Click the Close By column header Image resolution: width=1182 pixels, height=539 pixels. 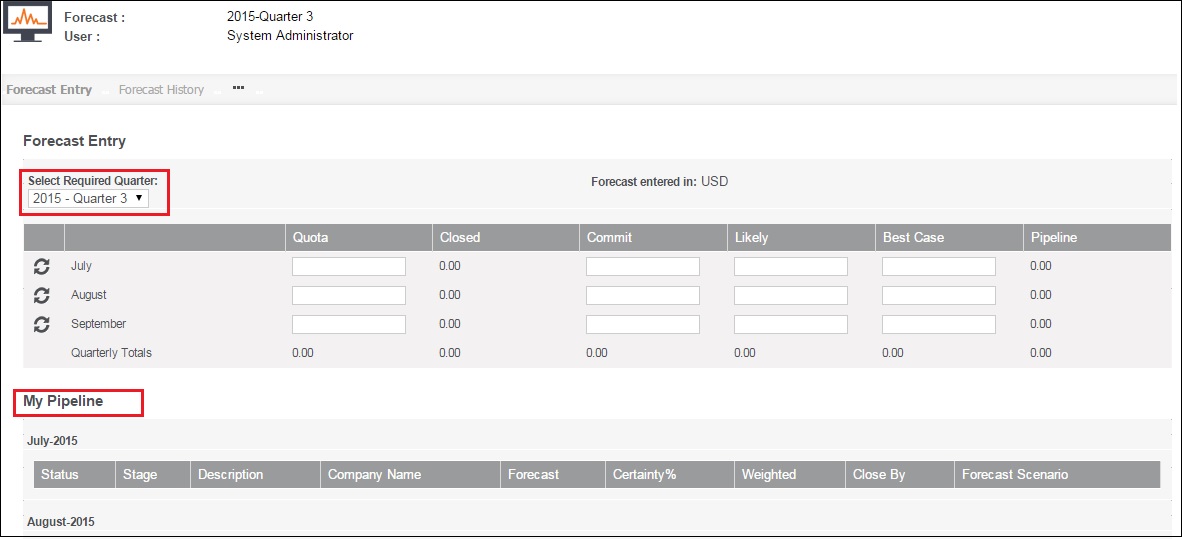coord(900,474)
